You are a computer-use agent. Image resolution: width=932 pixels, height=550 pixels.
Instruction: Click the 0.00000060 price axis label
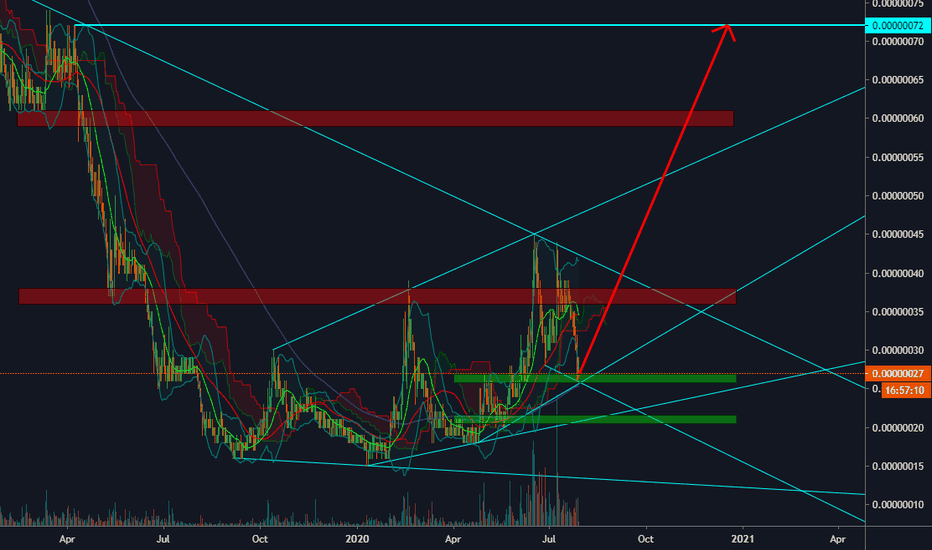(x=898, y=118)
